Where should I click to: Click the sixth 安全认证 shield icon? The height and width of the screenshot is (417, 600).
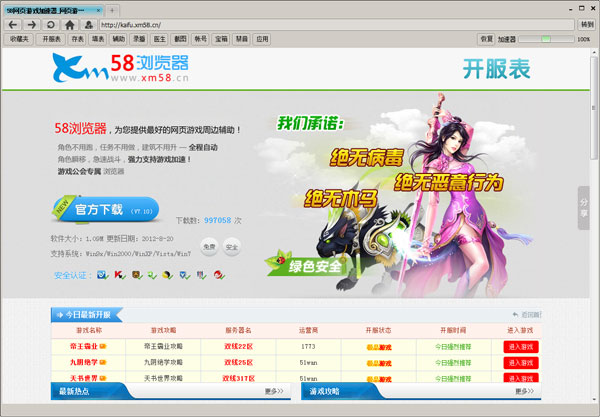pyautogui.click(x=185, y=275)
